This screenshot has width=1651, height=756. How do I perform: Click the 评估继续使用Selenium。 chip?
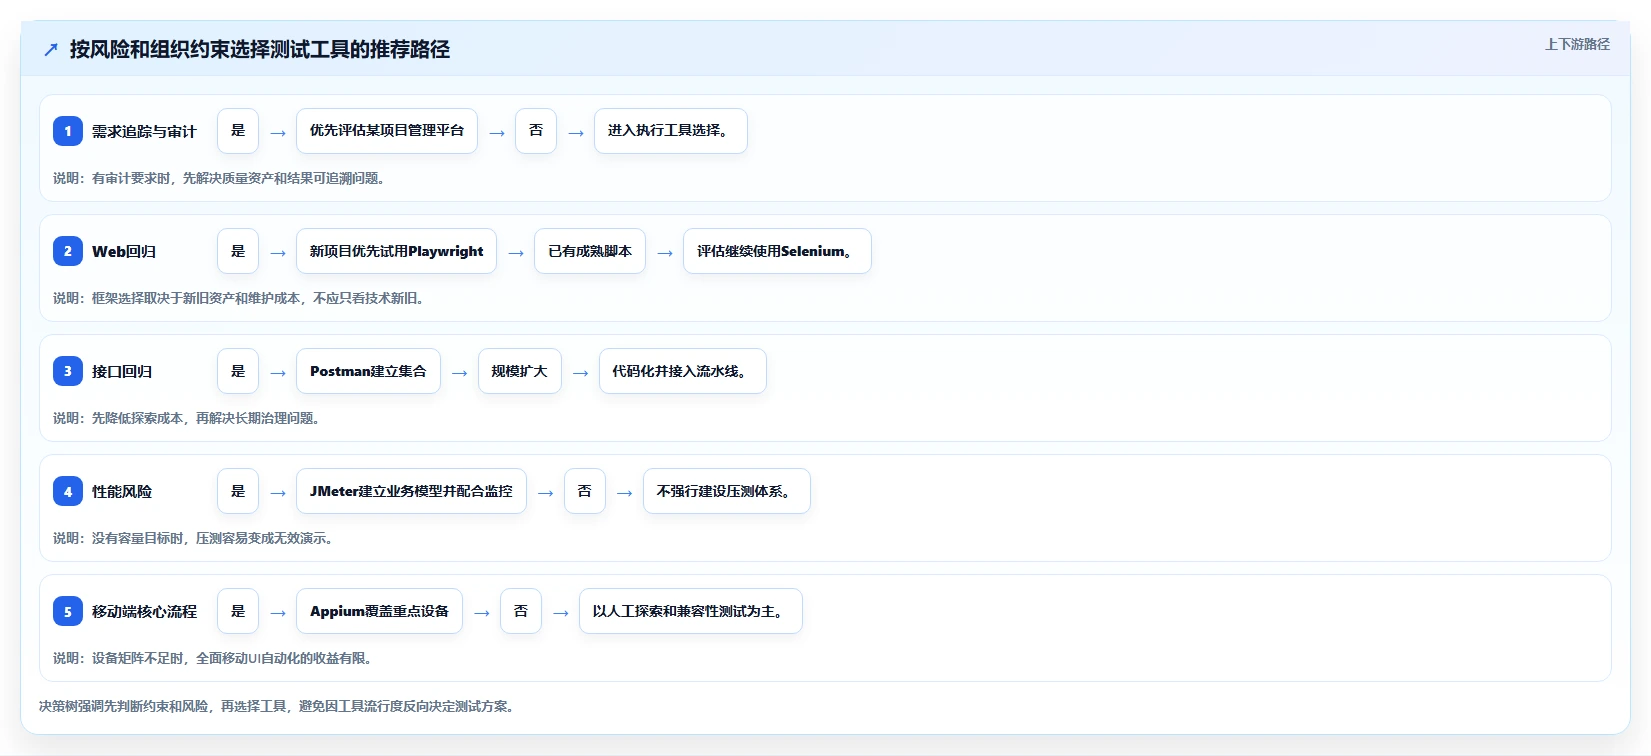[777, 251]
